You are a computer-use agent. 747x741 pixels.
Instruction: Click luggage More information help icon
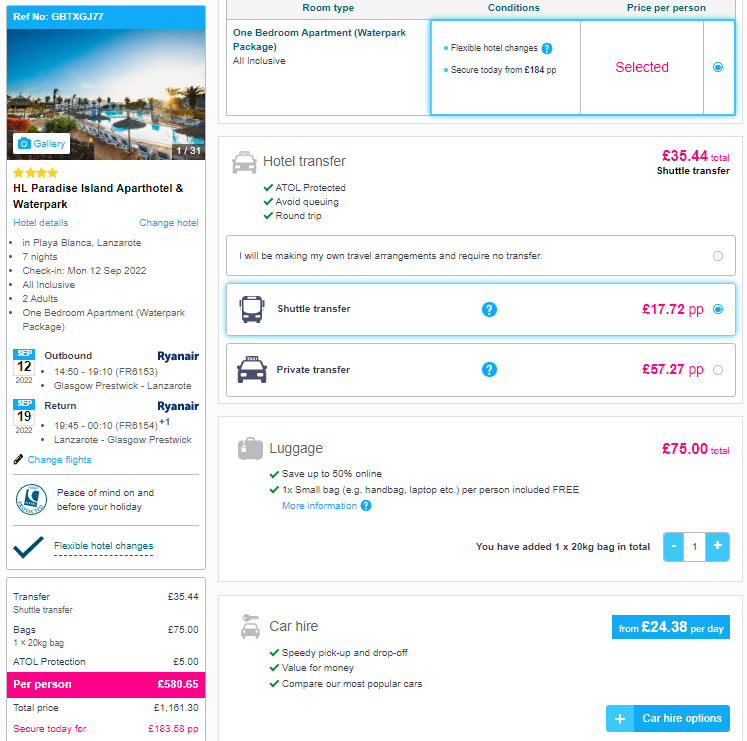tap(366, 506)
